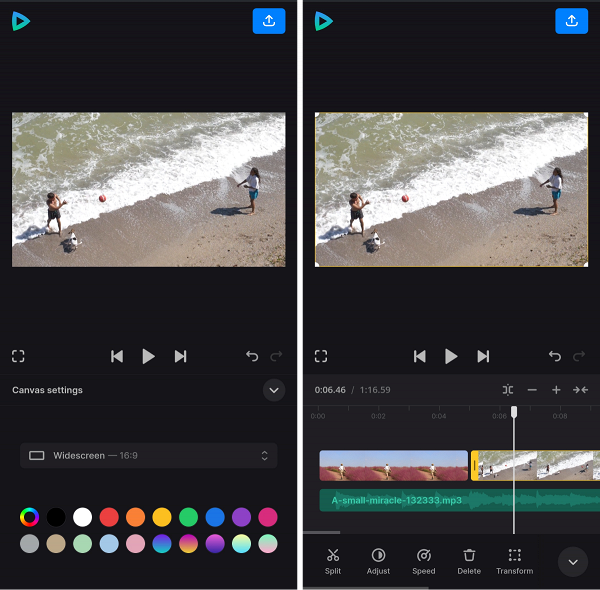Skip to previous clip in the right panel

(419, 356)
